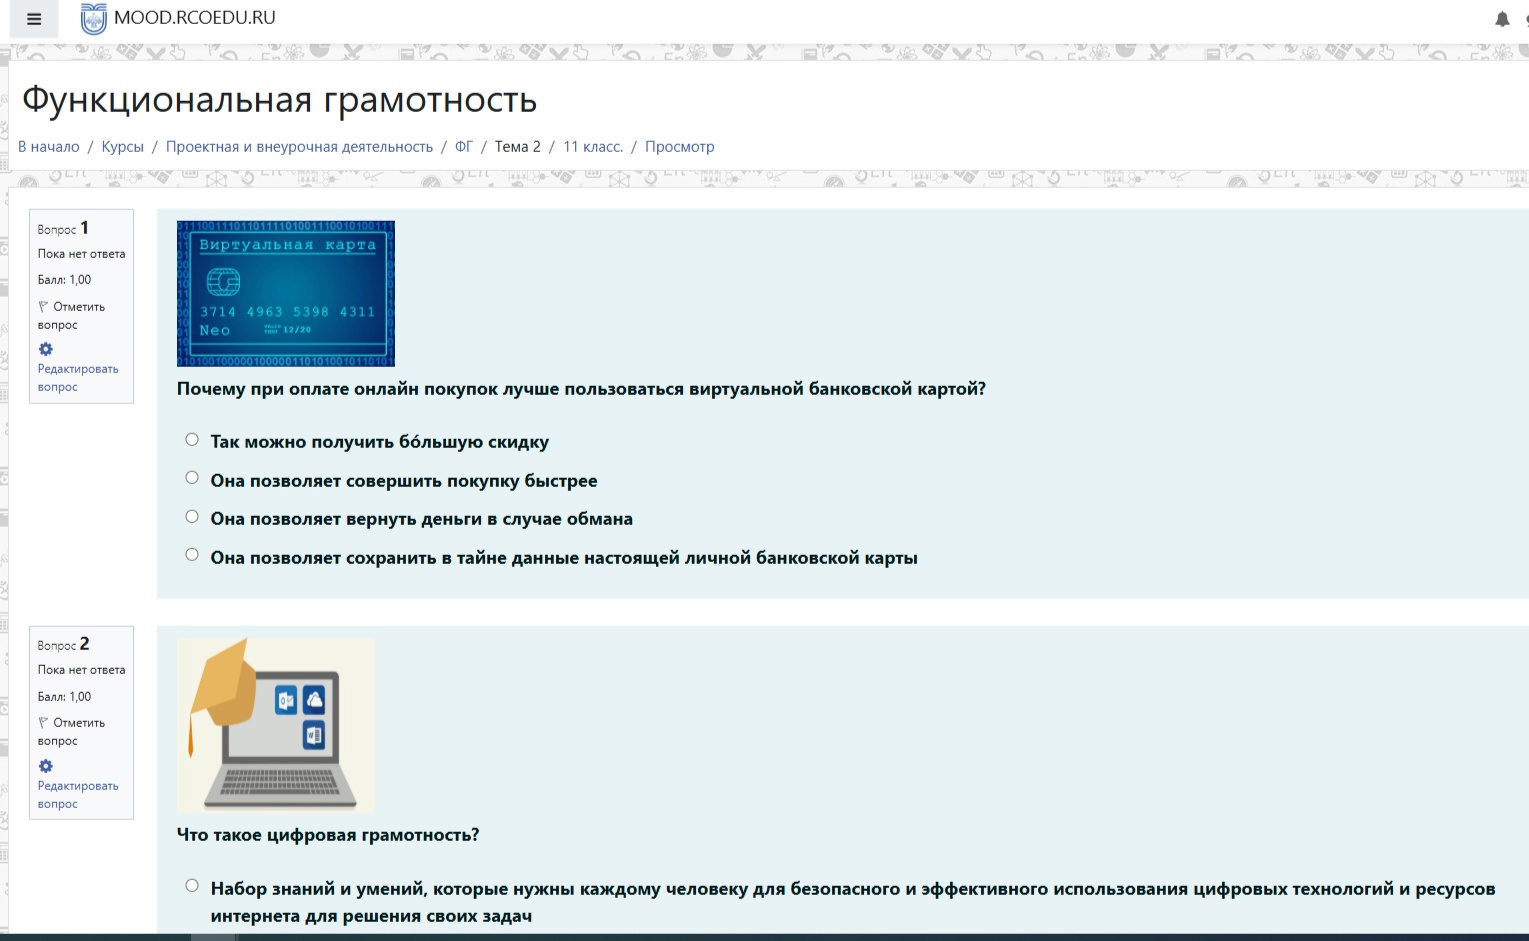Click gear icon for question 1 editing
1529x941 pixels.
click(46, 349)
